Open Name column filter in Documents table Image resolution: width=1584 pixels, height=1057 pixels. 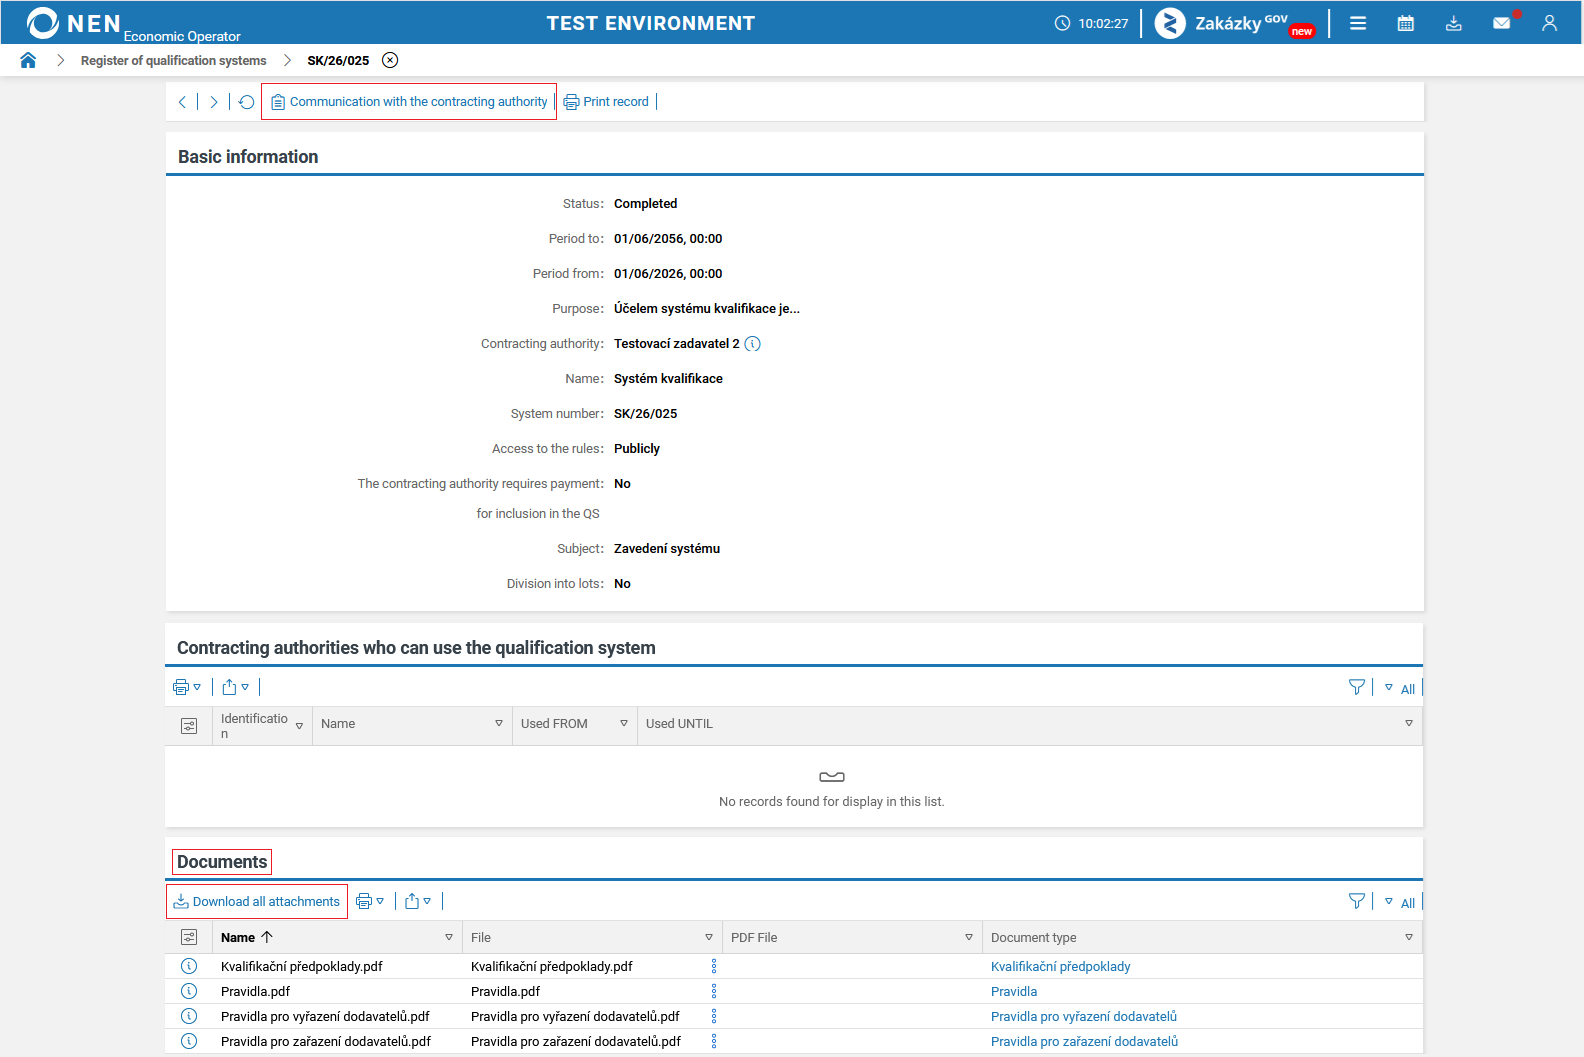449,937
